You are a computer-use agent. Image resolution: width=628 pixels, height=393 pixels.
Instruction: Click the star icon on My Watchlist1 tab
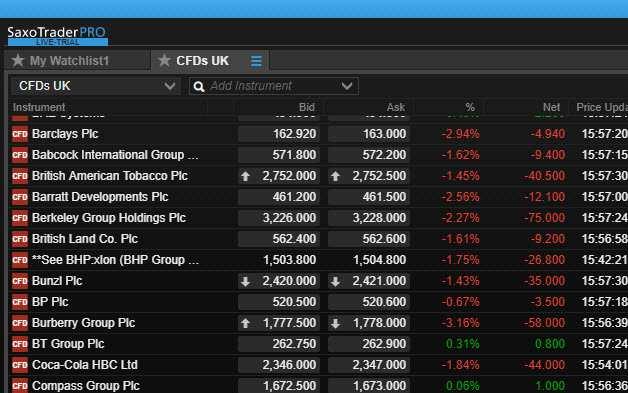tap(18, 61)
